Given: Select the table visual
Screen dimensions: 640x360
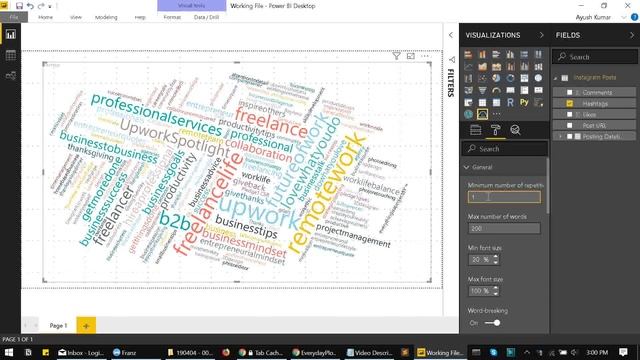Looking at the screenshot, I should (482, 102).
